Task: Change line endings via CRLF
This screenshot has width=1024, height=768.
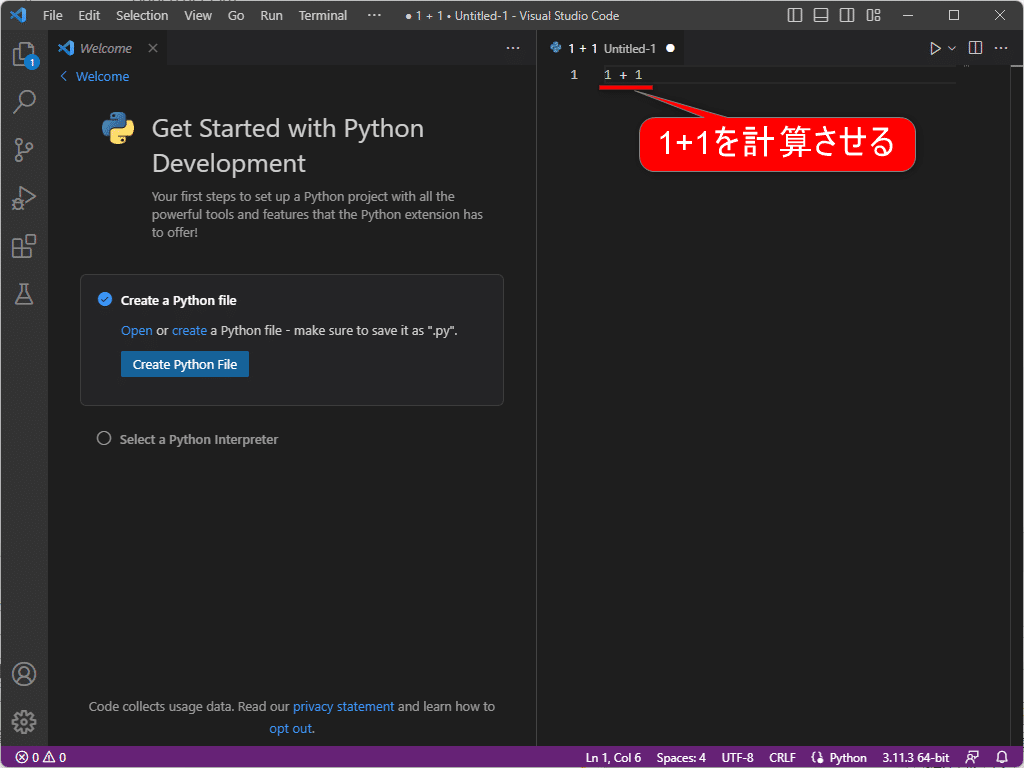Action: click(x=782, y=758)
